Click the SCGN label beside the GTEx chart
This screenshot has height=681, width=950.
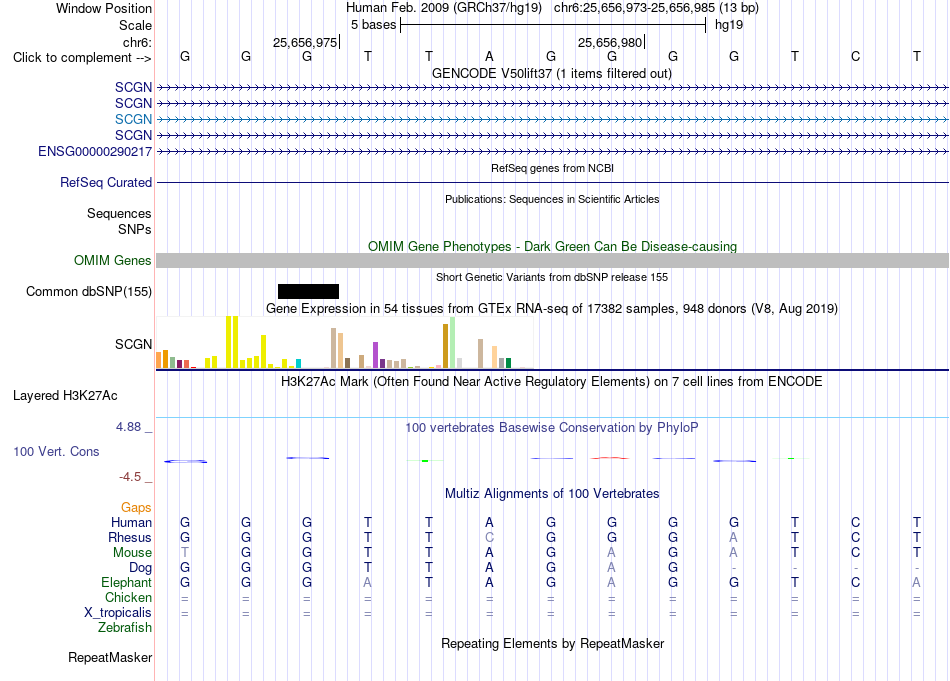click(x=133, y=344)
